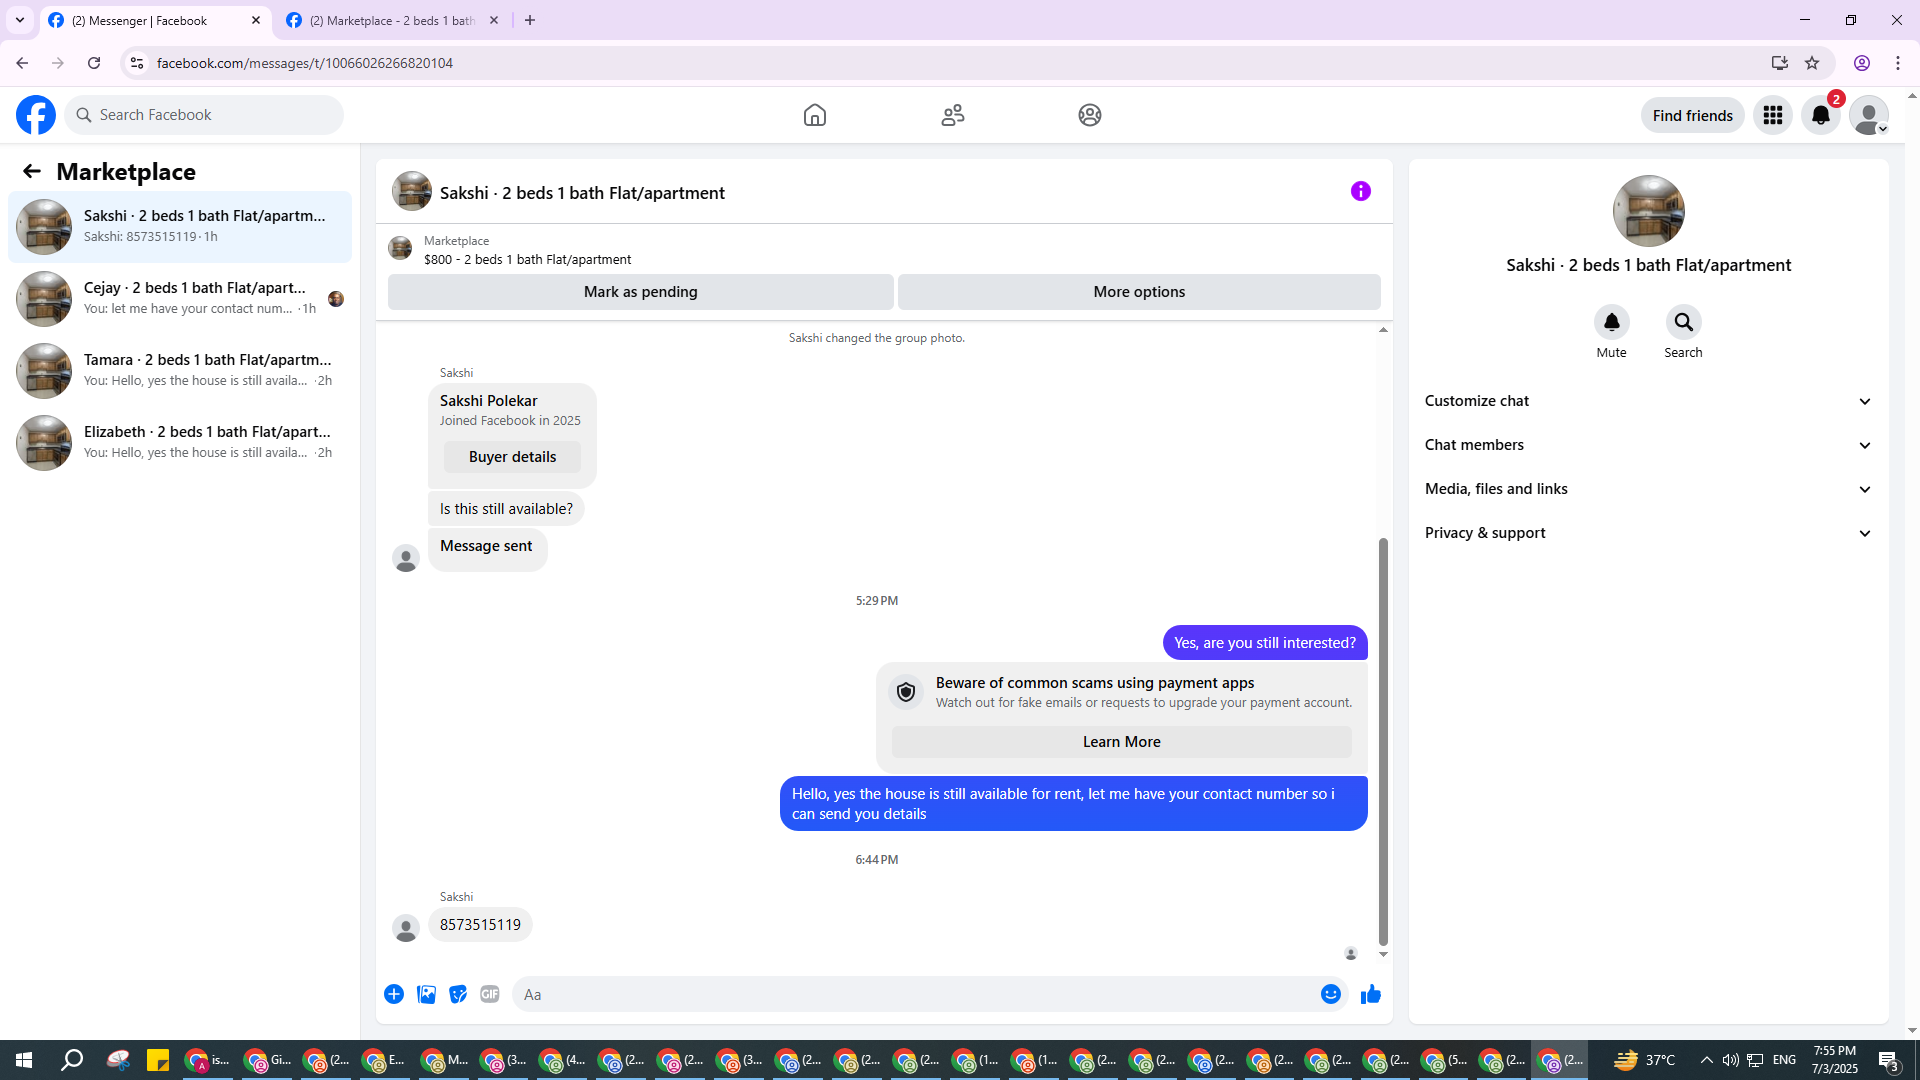The image size is (1920, 1080).
Task: Expand Chat members section
Action: coord(1647,445)
